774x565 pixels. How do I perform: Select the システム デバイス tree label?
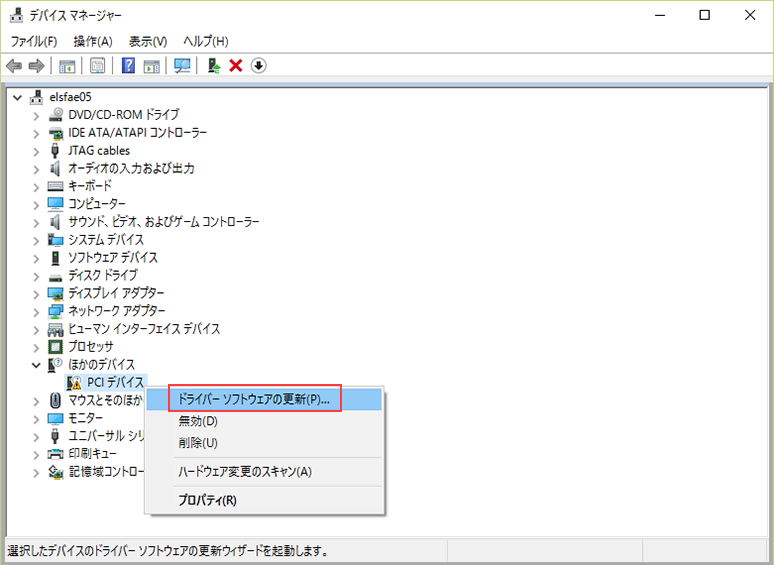[106, 239]
